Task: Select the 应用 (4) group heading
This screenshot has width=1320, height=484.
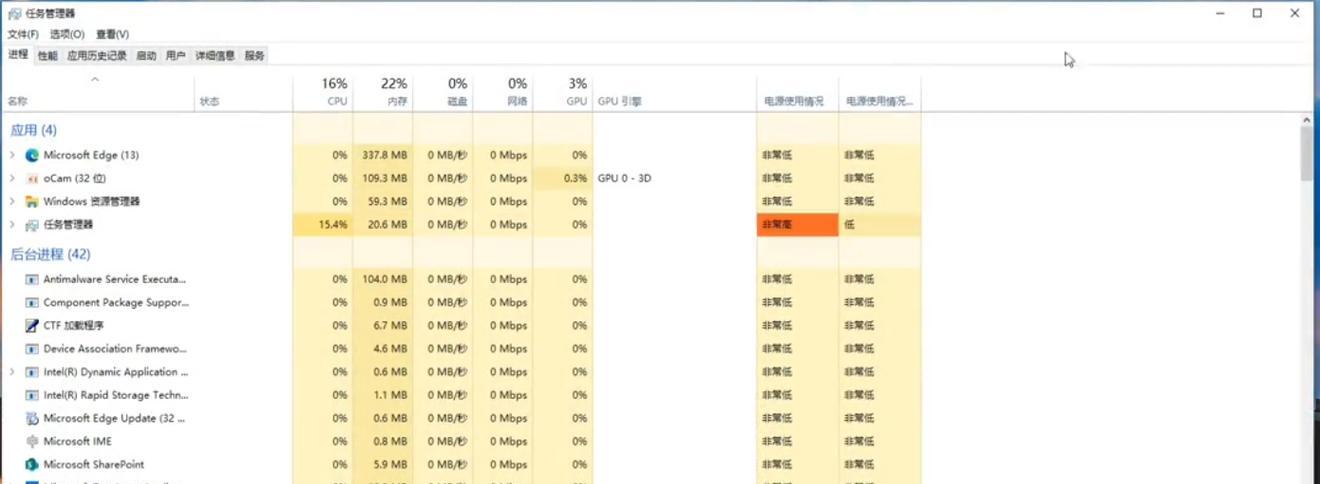Action: 34,130
